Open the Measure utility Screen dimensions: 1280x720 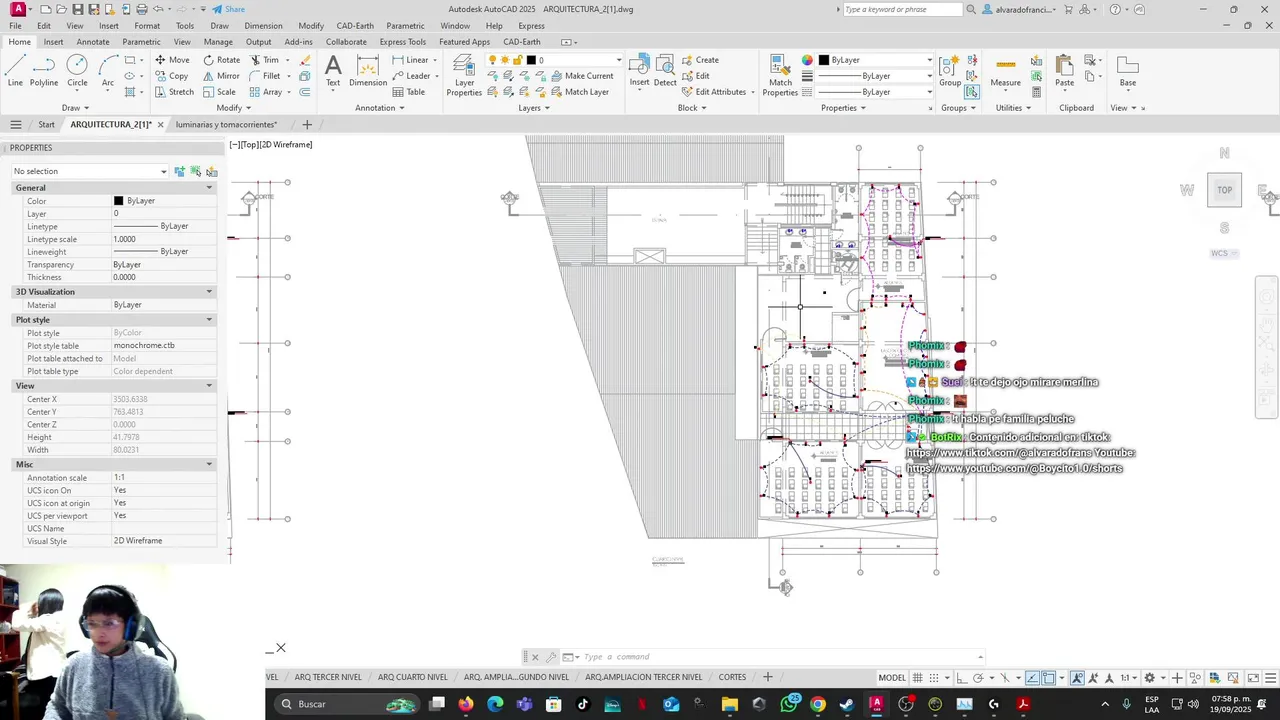[1005, 70]
